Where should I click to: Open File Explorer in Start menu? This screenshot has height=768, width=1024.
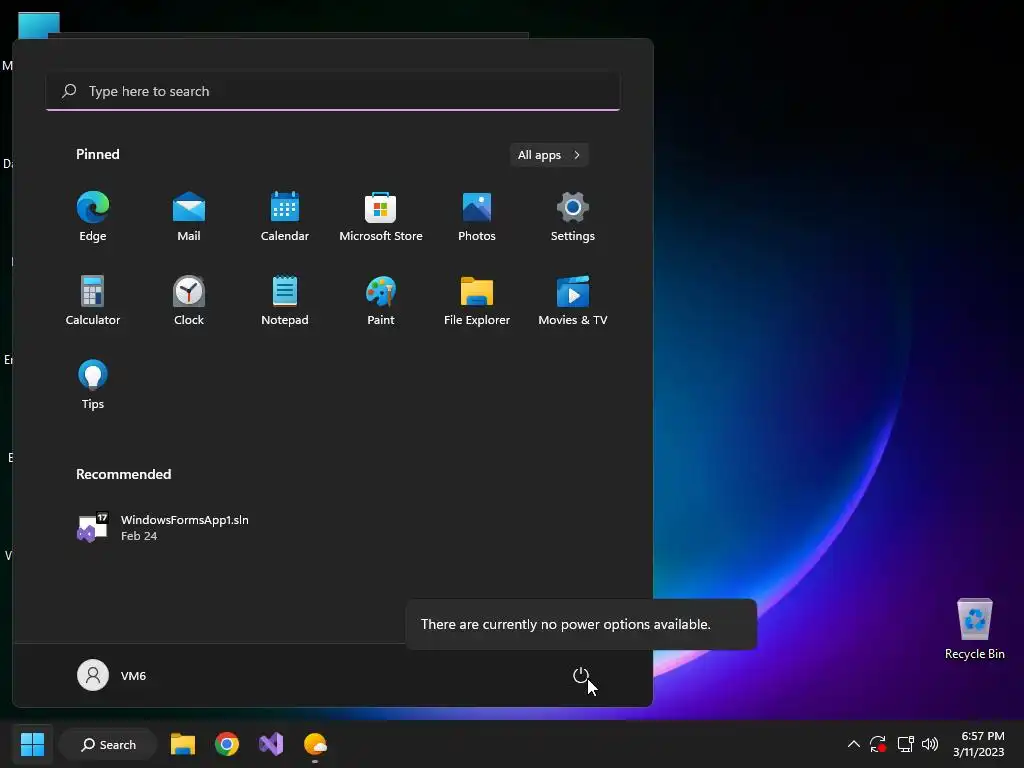tap(477, 300)
